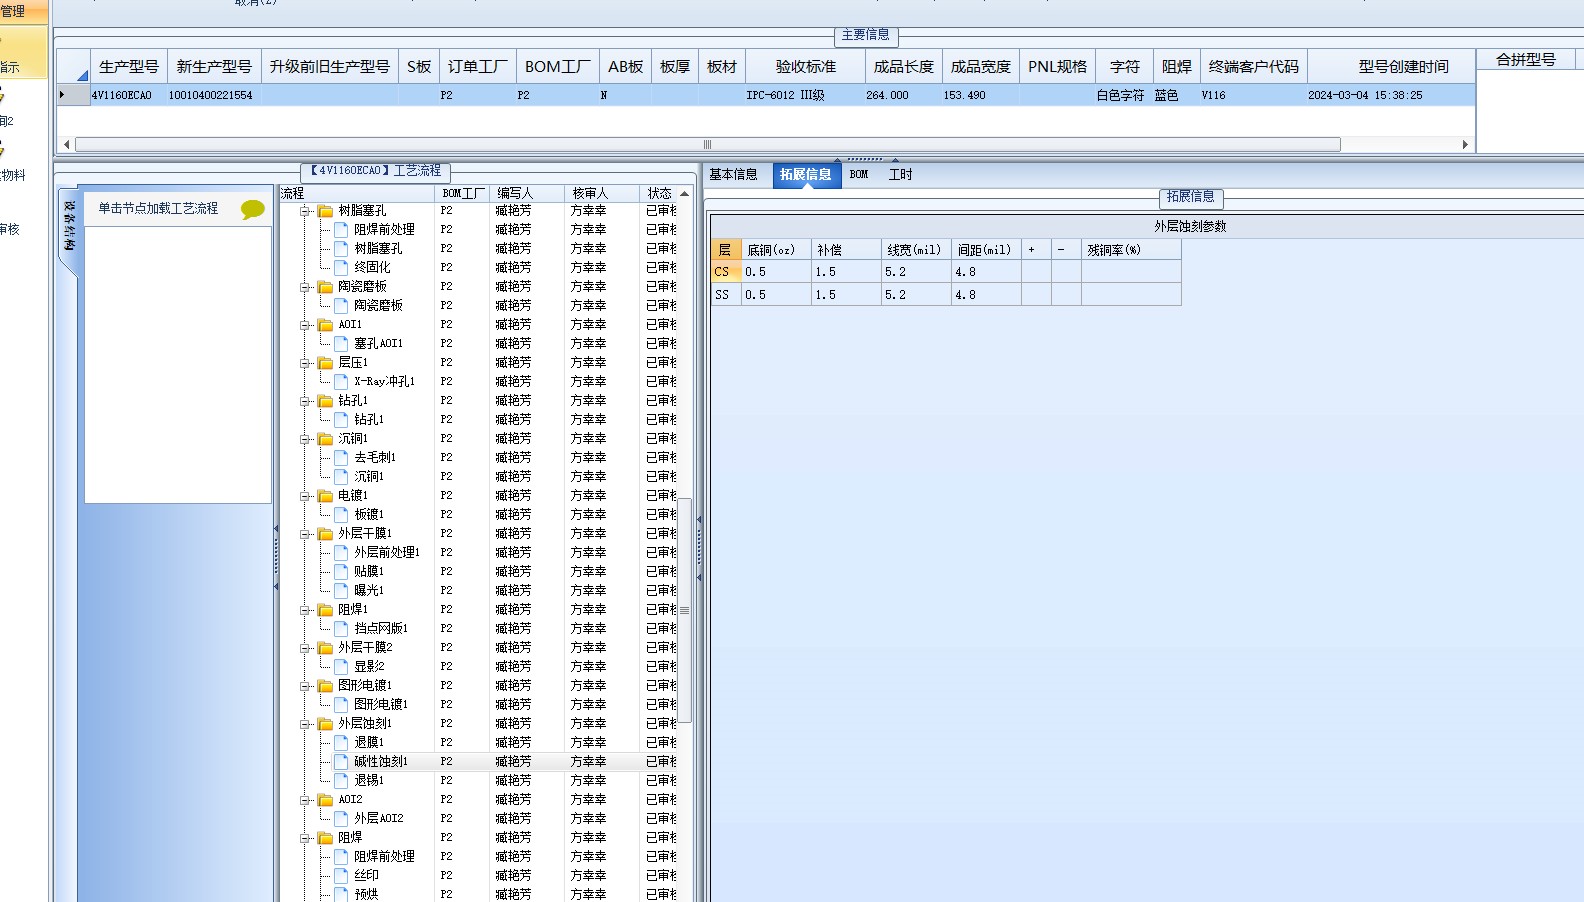Click the process tree scroll-up arrow

(685, 194)
